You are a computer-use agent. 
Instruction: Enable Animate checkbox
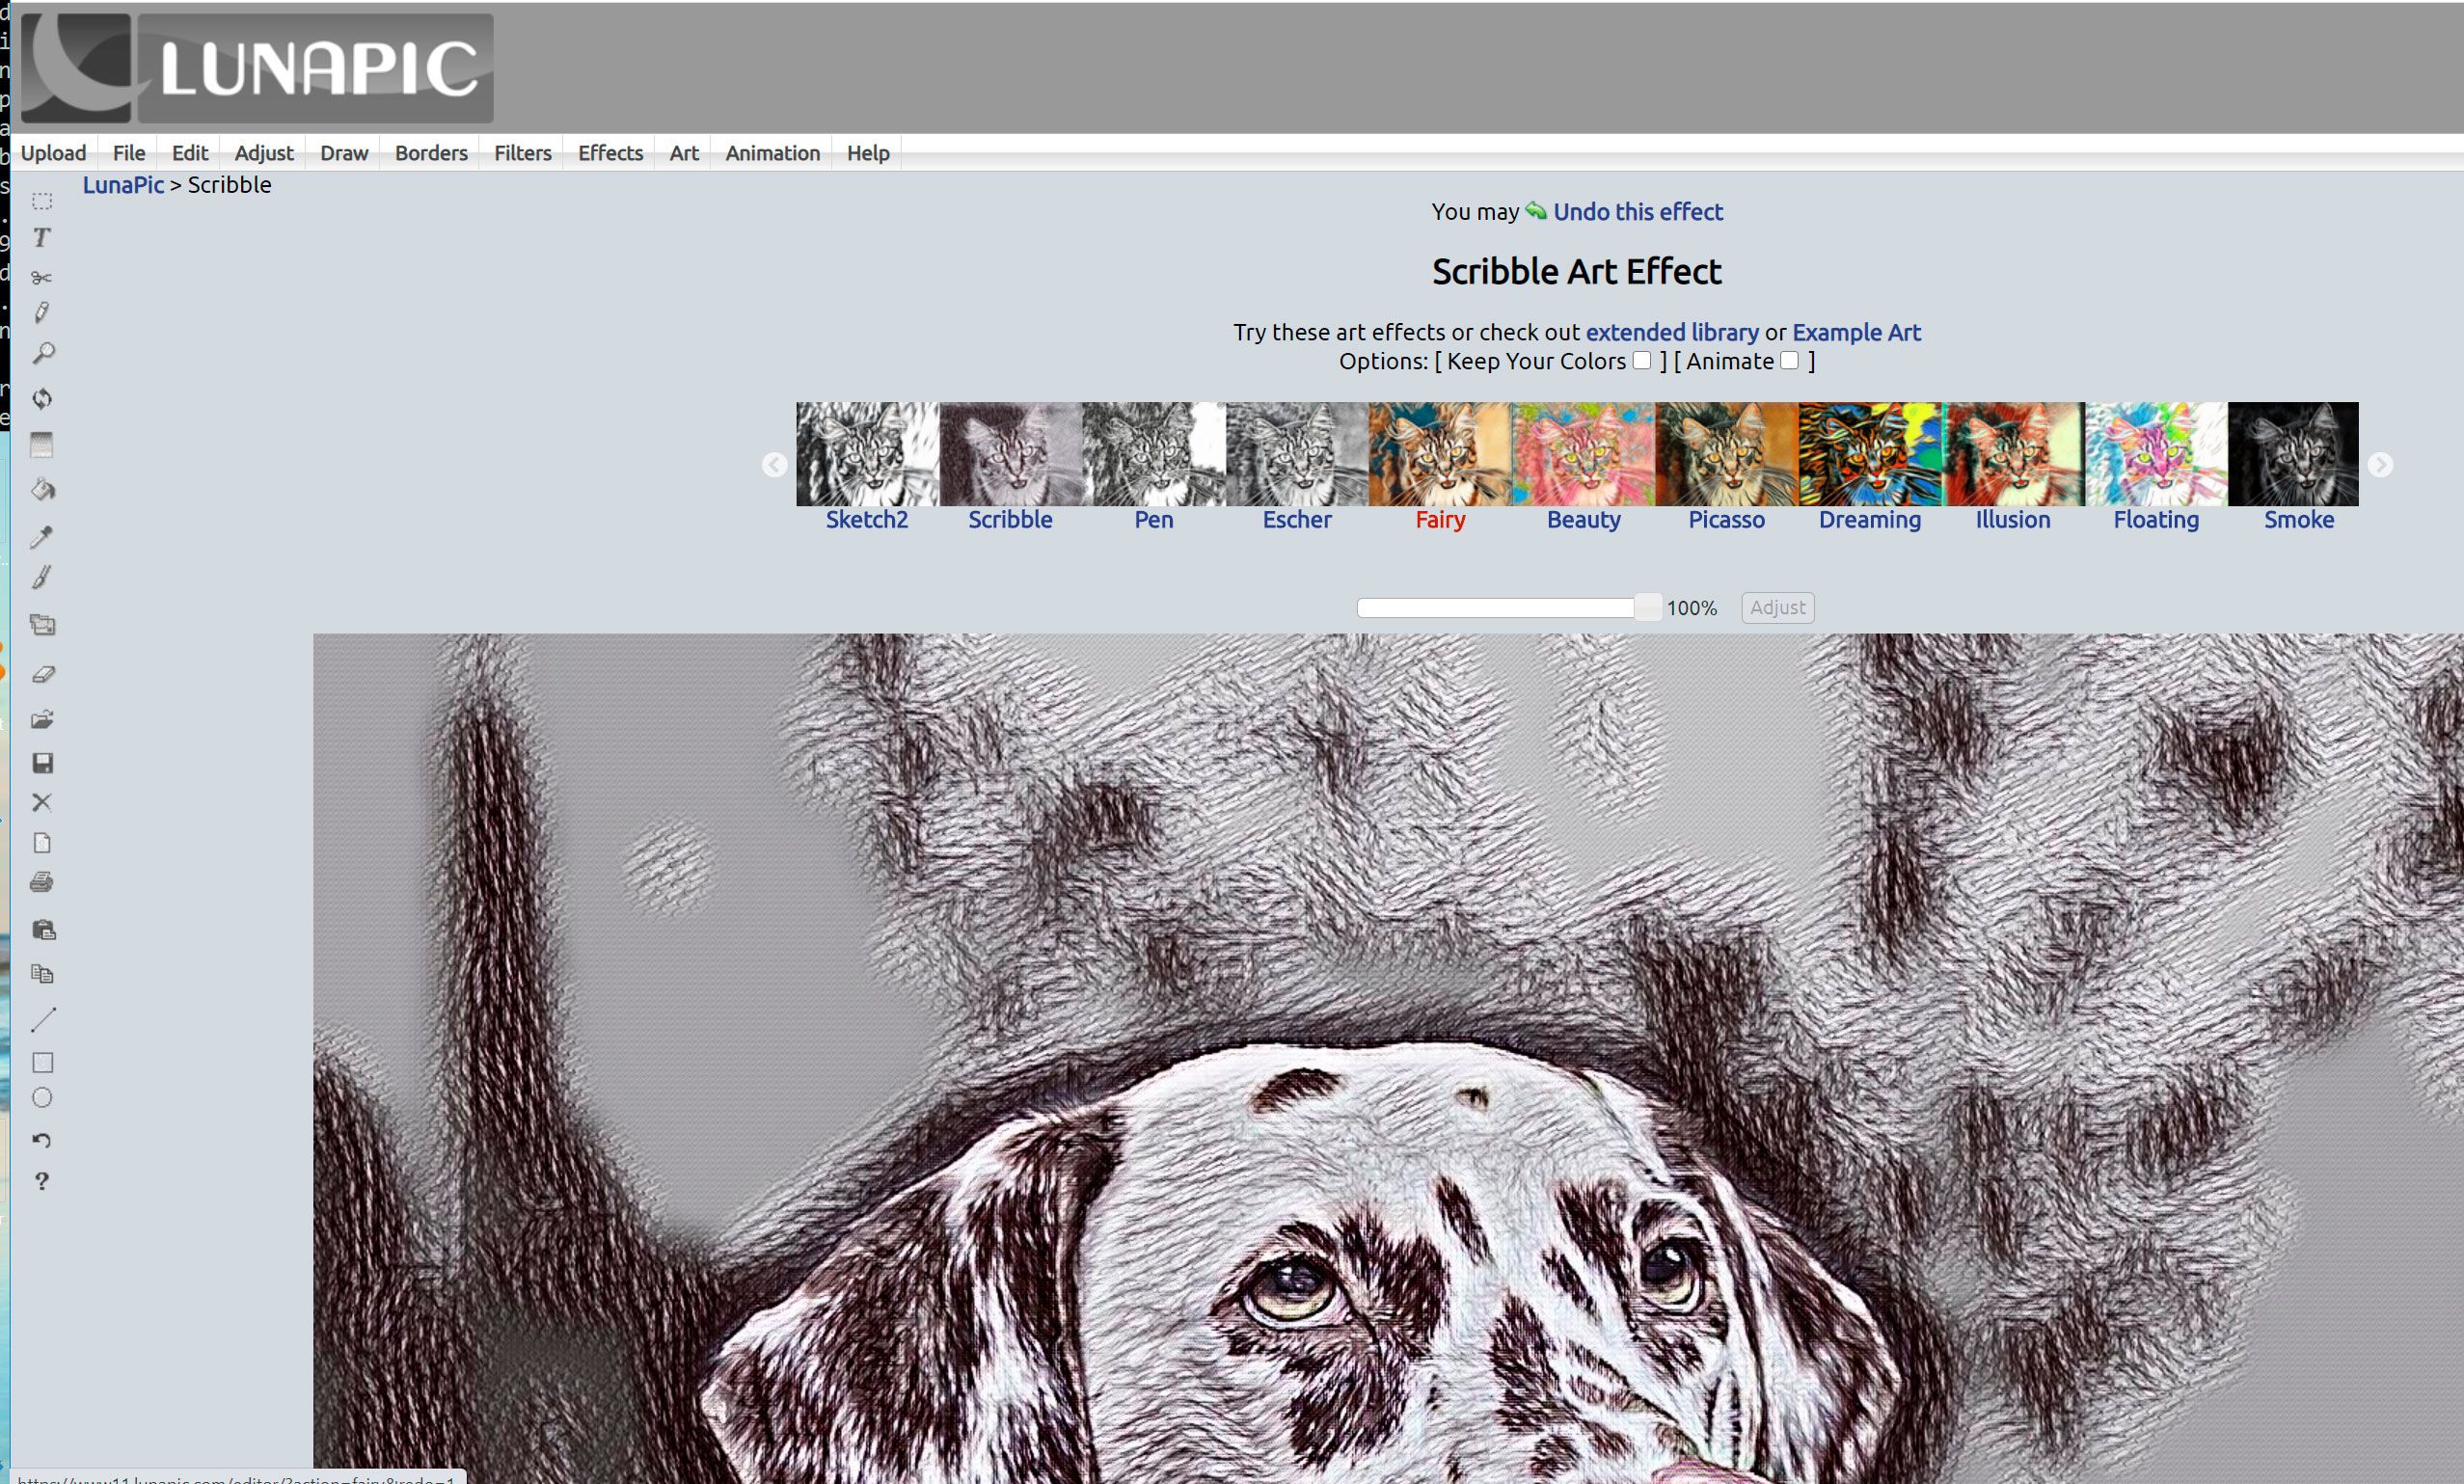pos(1790,361)
